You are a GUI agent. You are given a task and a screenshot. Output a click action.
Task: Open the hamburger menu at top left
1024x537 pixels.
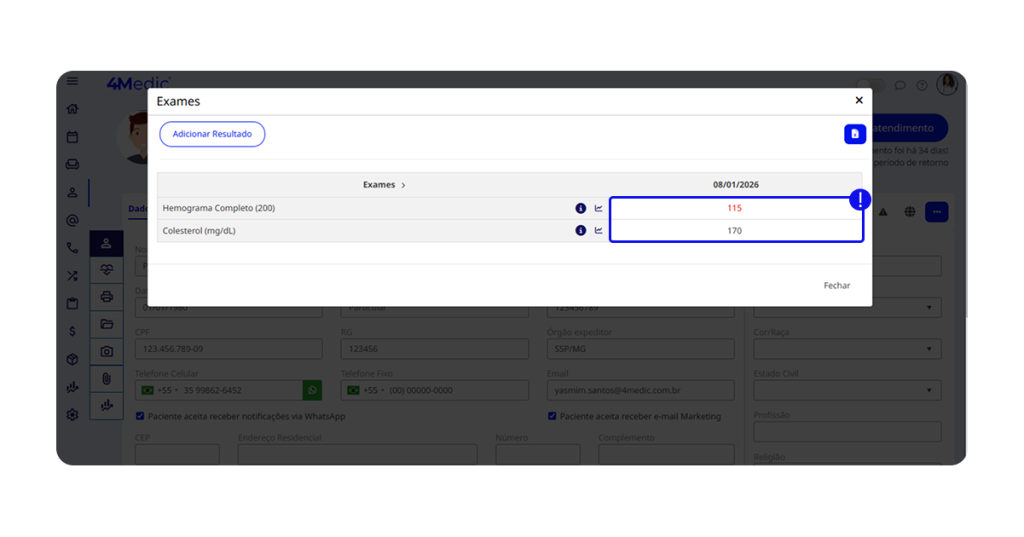pyautogui.click(x=72, y=81)
